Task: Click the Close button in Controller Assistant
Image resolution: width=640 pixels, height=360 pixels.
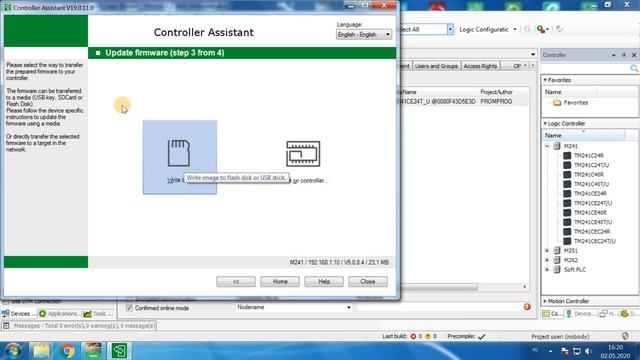Action: [368, 282]
